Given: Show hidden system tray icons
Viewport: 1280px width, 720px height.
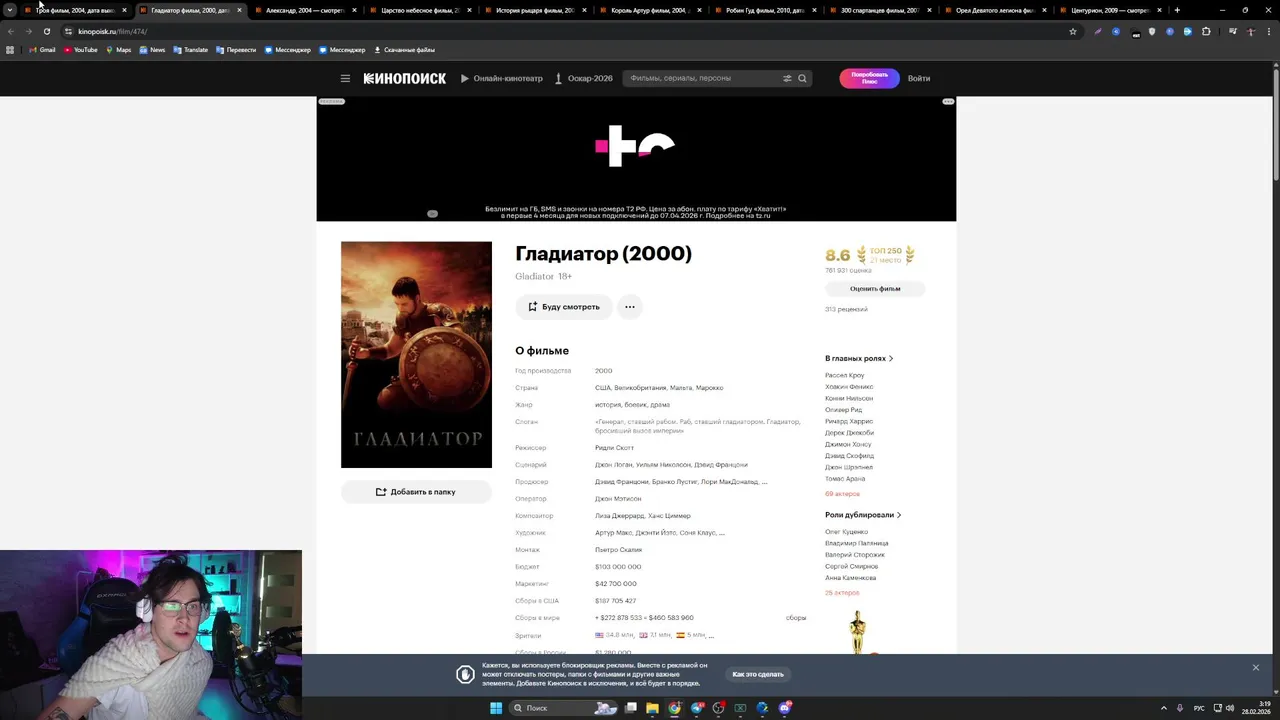Looking at the screenshot, I should [x=1164, y=708].
